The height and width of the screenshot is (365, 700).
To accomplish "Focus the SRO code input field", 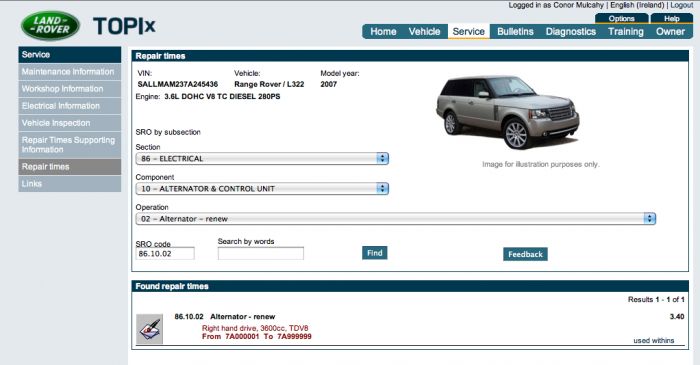I will 165,253.
